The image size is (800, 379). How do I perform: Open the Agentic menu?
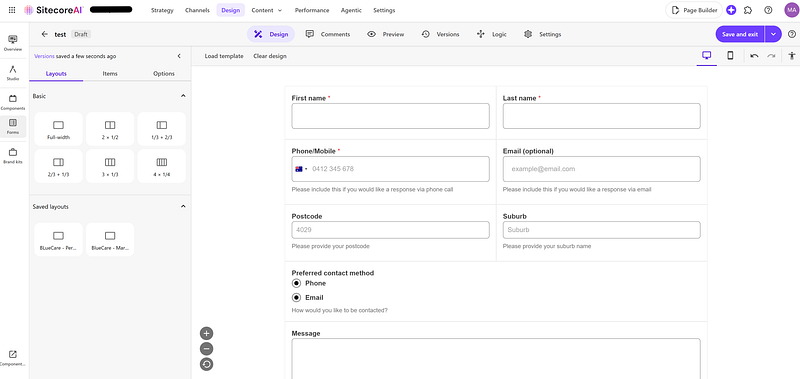[x=351, y=10]
